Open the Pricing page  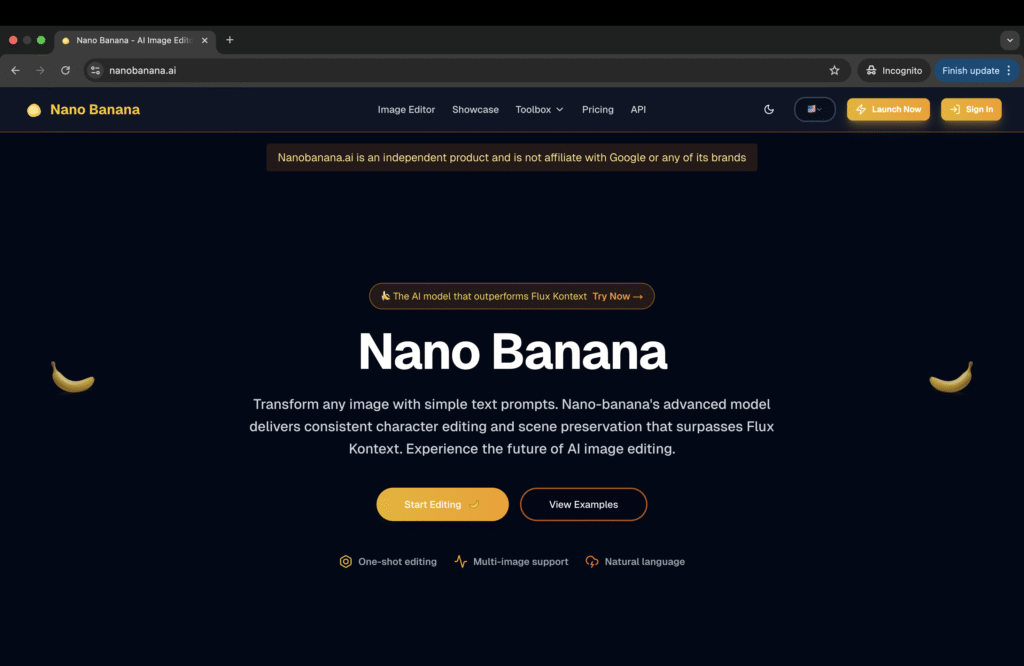(598, 110)
